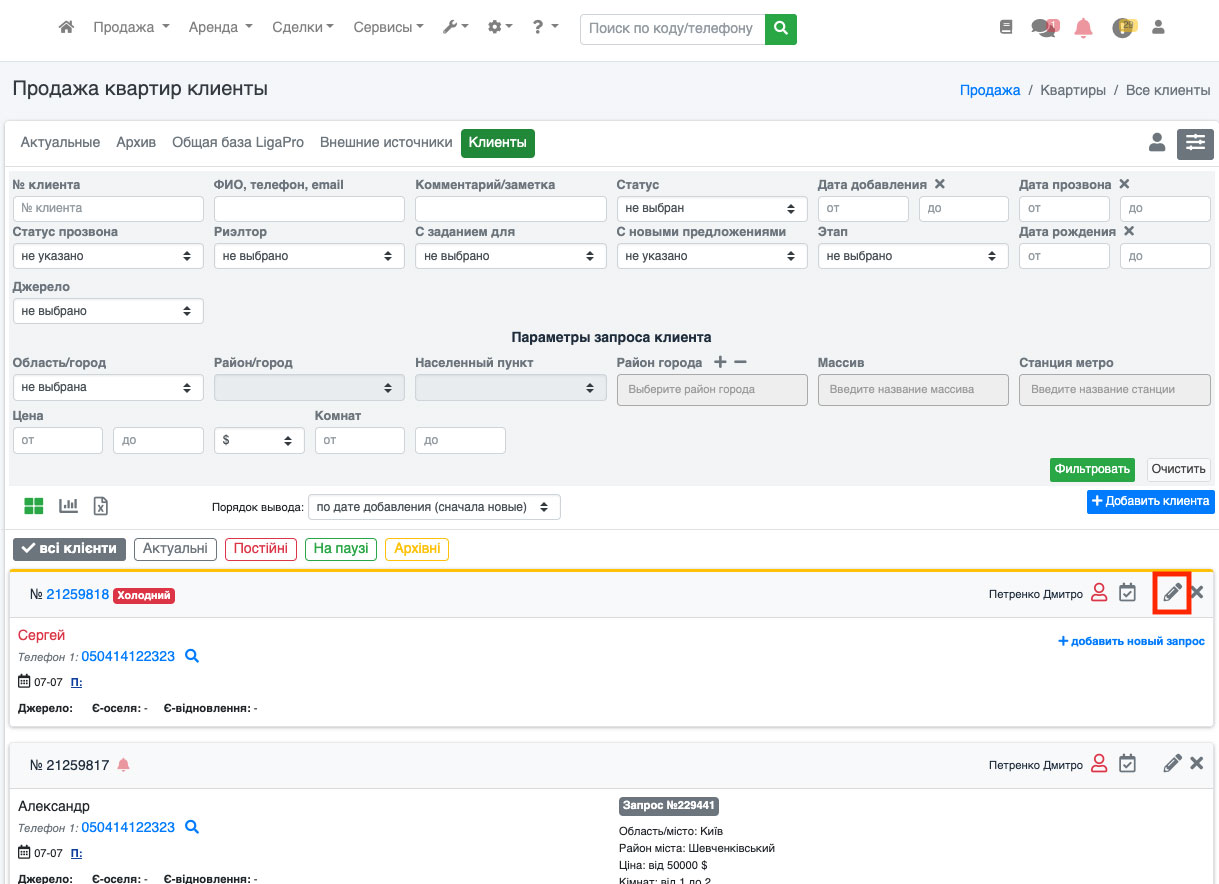Select the 'Актуальні' client filter tag

click(x=175, y=549)
